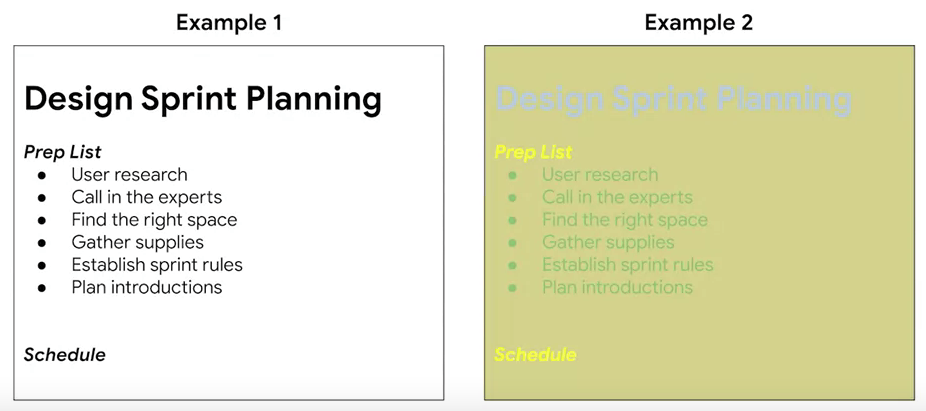Click the yellow Prep List label
Screen dimensions: 926x411
point(533,152)
